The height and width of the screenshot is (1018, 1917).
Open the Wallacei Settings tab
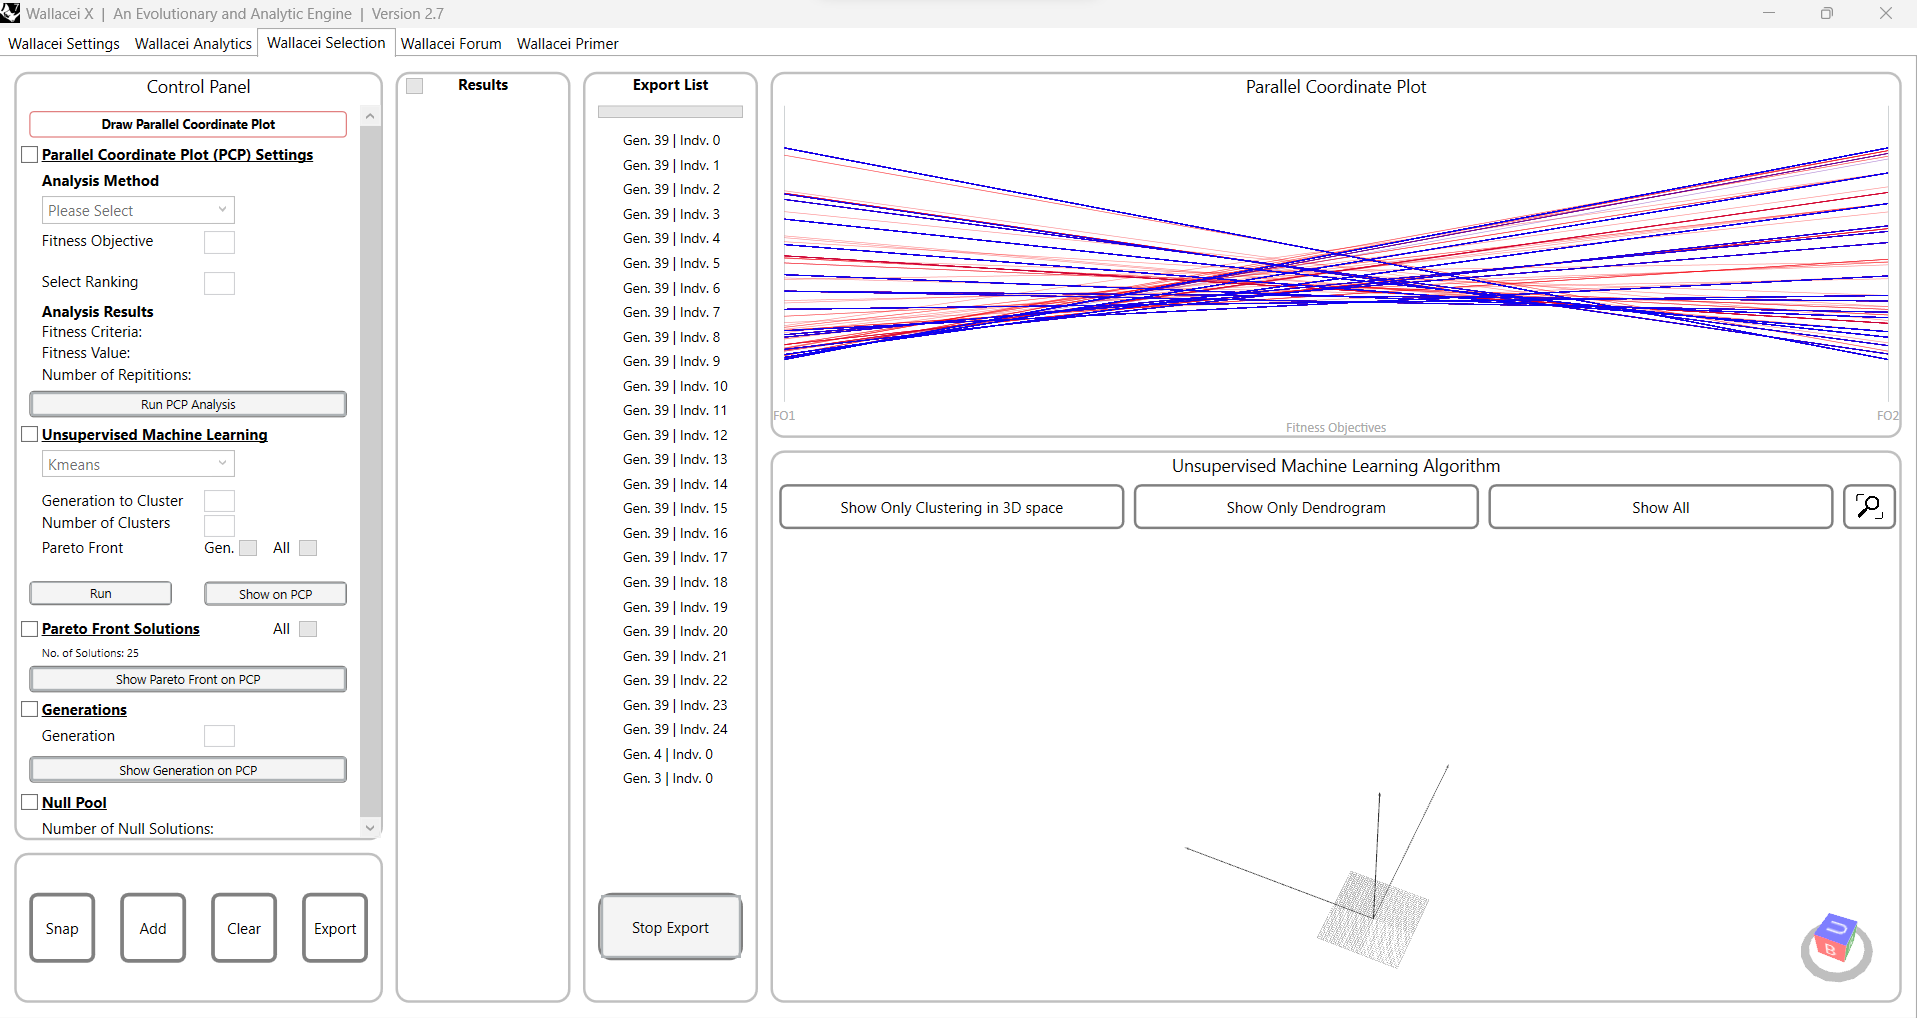[64, 44]
